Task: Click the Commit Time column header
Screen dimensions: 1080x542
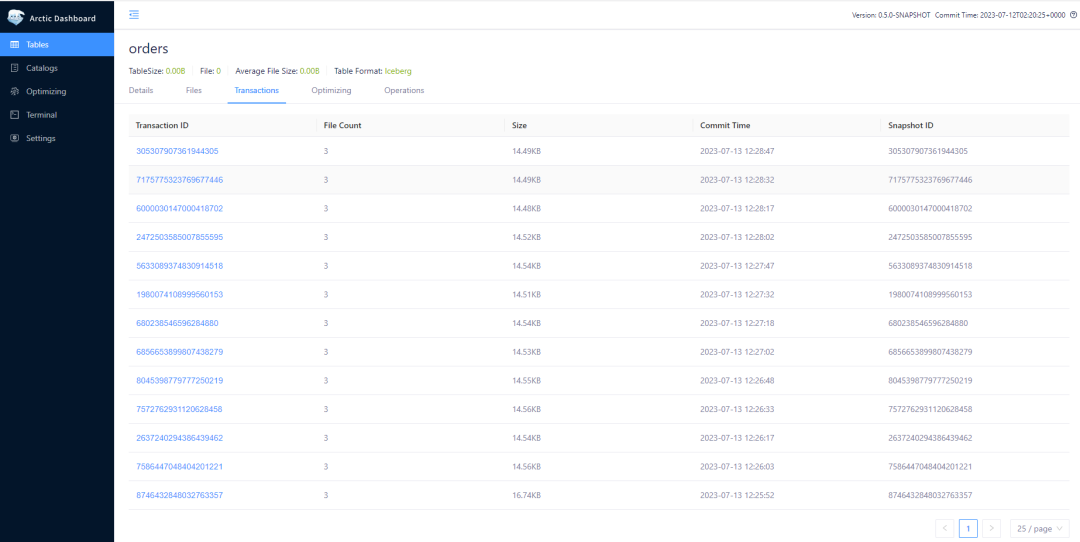Action: (x=725, y=125)
